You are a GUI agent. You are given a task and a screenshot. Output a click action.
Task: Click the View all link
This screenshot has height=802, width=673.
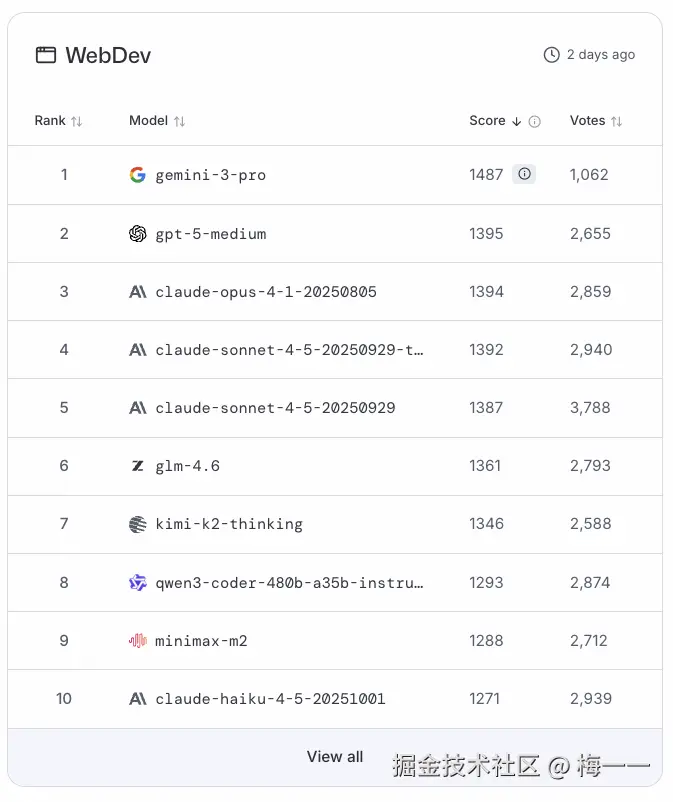(x=335, y=757)
